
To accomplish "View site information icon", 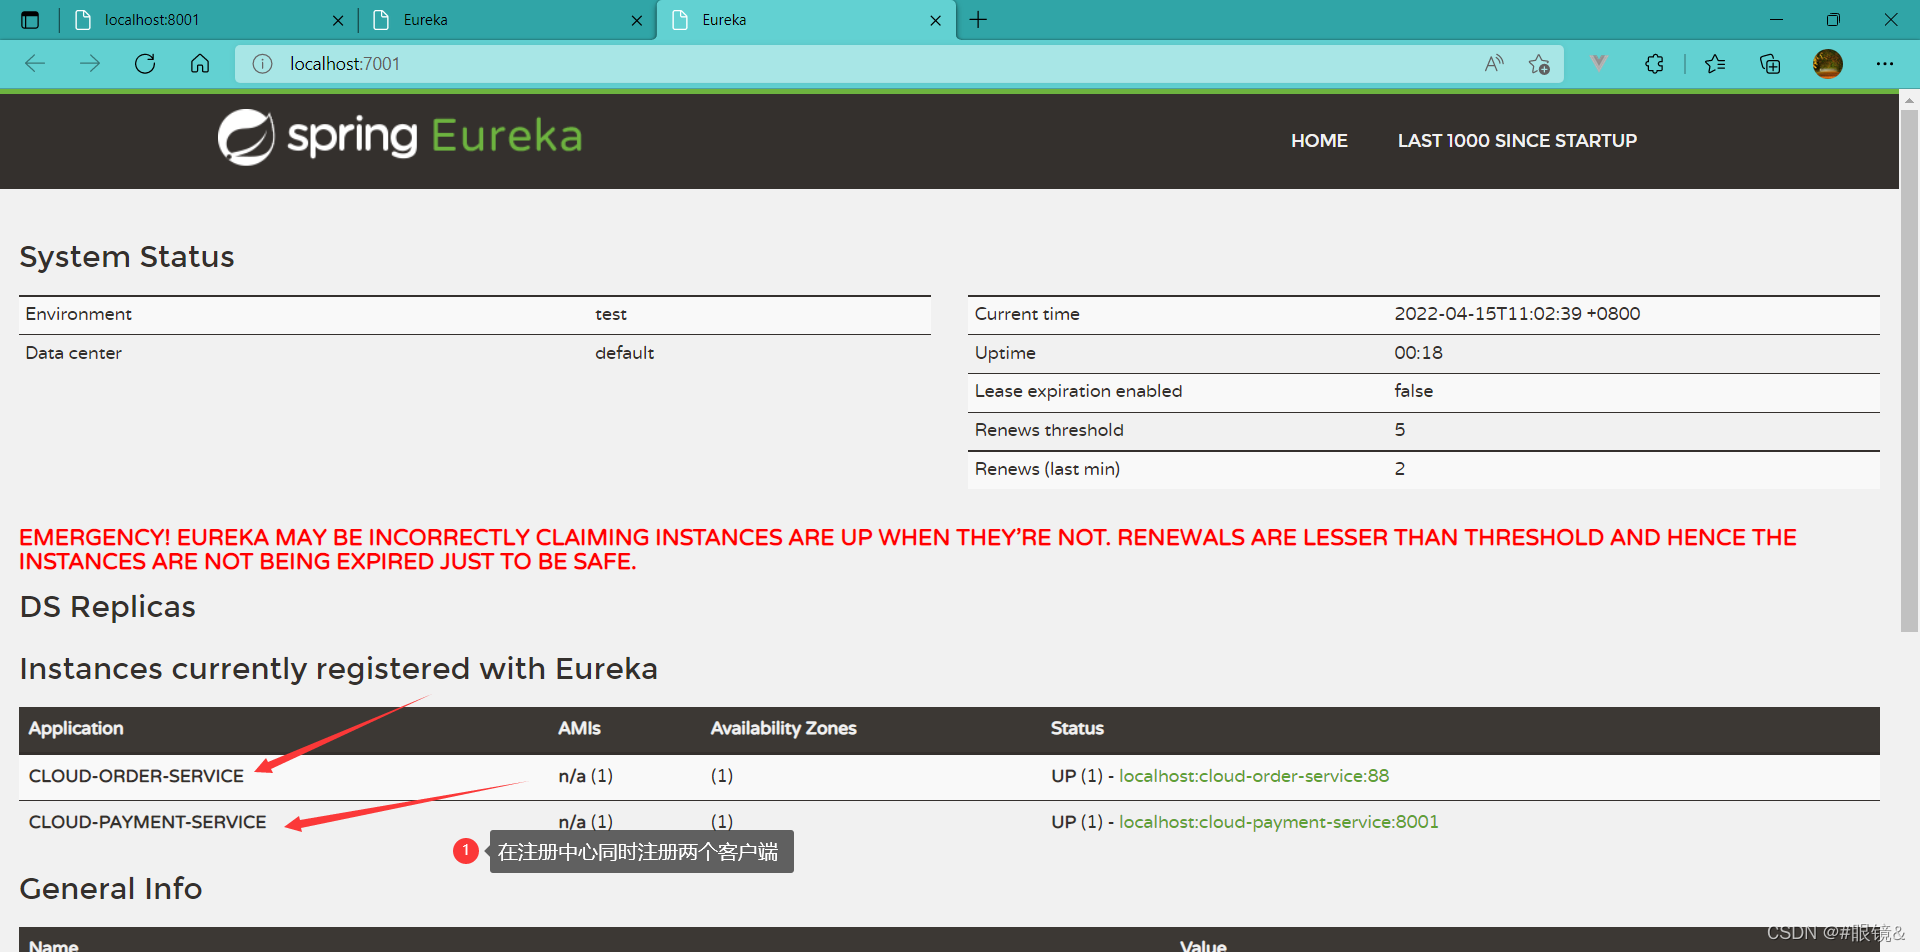I will point(263,64).
